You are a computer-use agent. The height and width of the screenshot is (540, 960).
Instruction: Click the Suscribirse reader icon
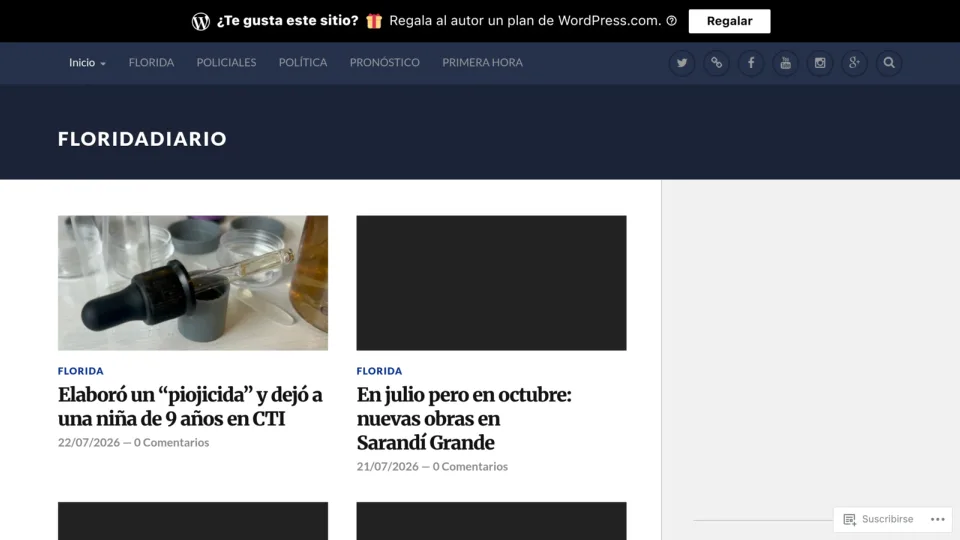[x=849, y=519]
